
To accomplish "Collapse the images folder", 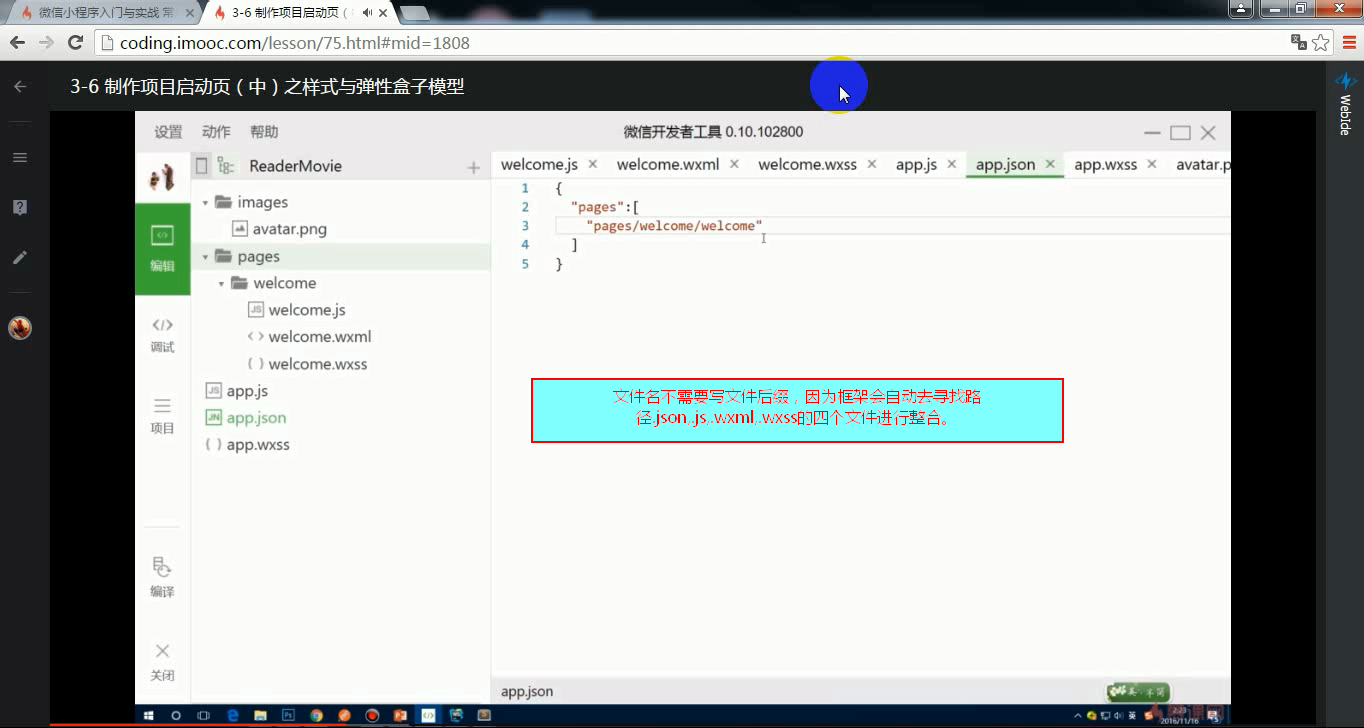I will [206, 202].
